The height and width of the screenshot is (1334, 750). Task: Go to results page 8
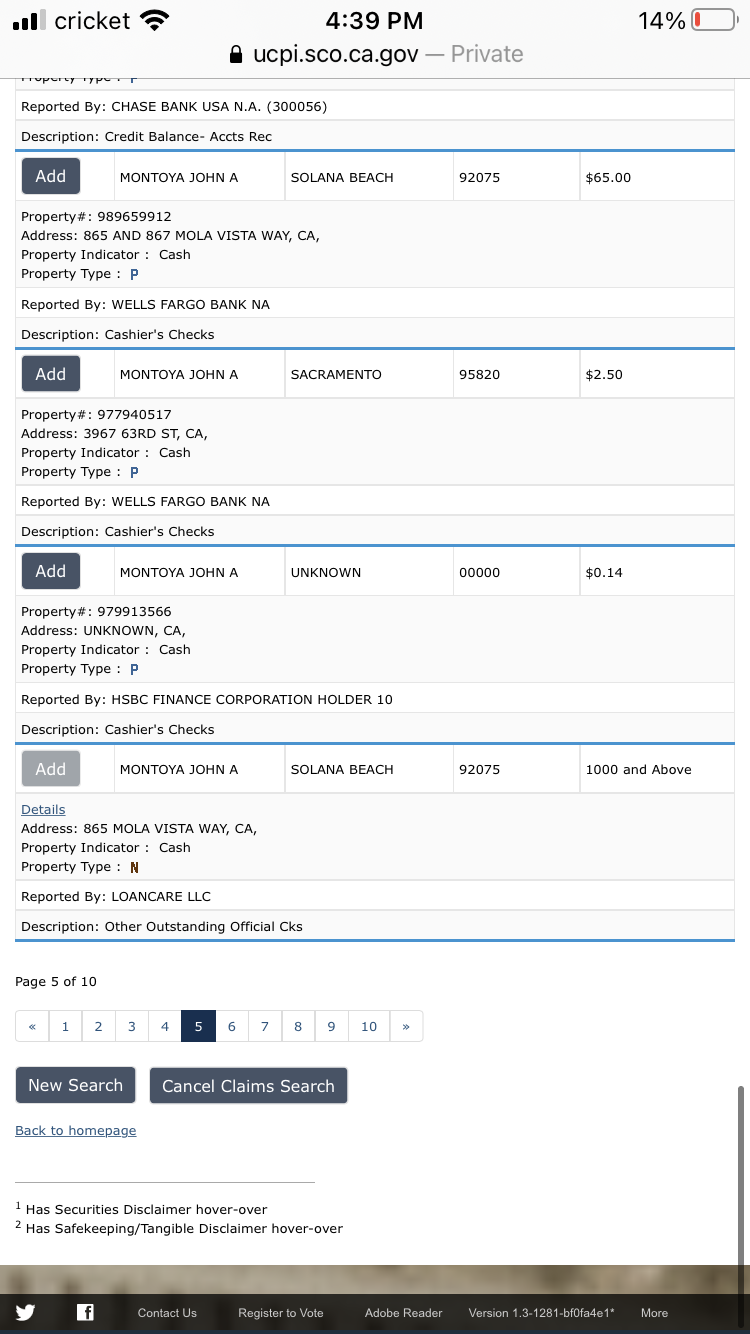click(298, 1026)
